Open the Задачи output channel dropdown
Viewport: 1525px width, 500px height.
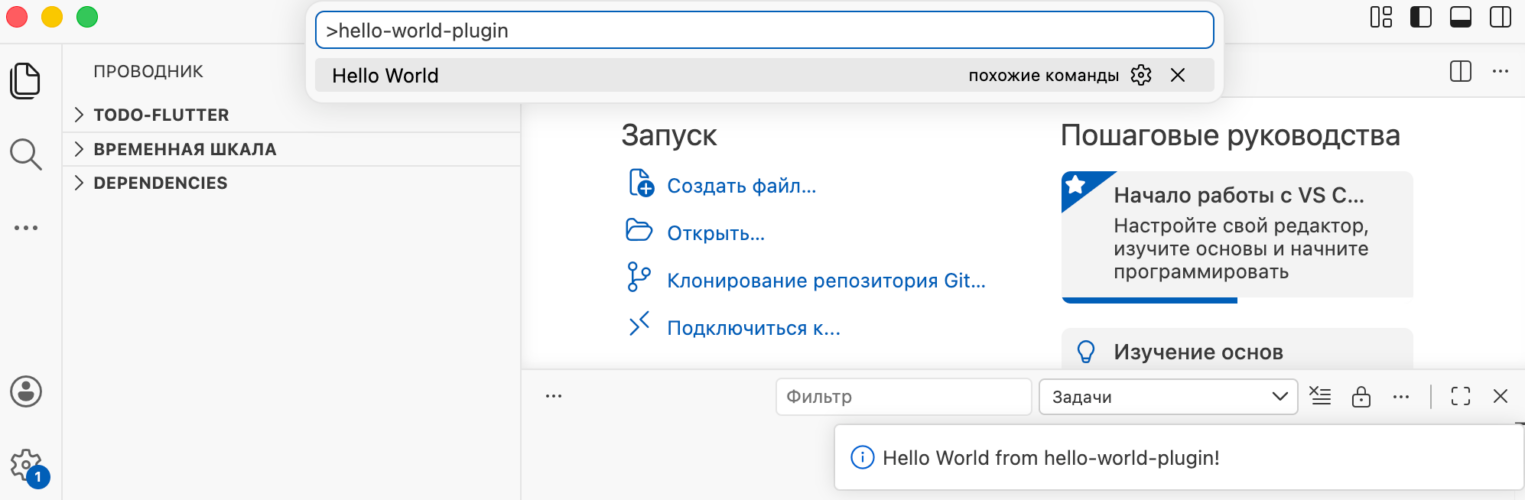(1168, 397)
